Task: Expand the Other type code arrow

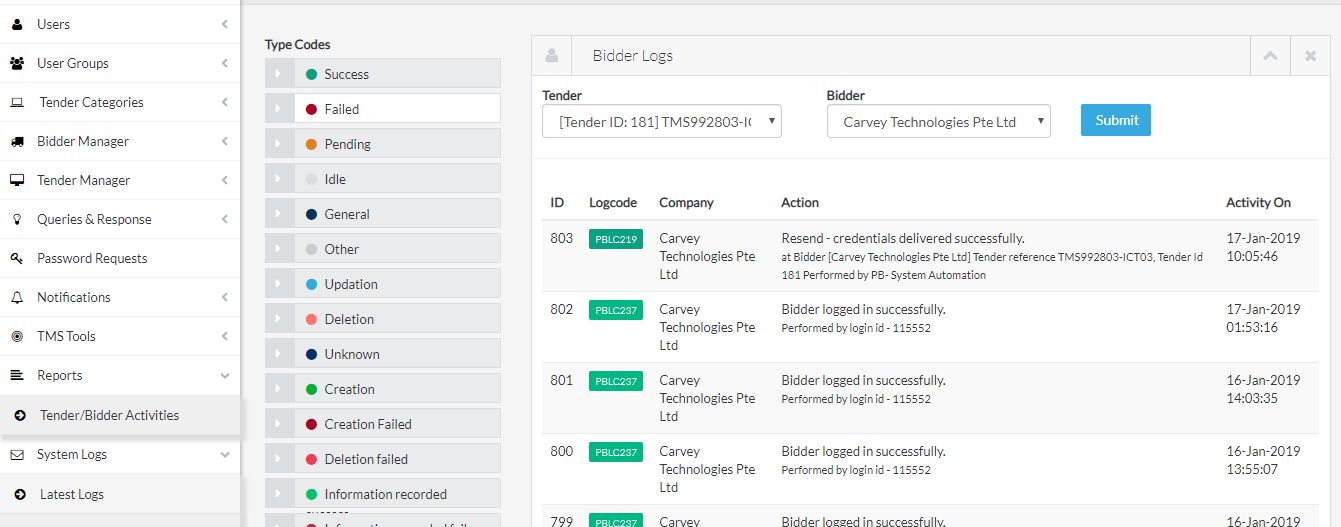Action: pos(279,249)
